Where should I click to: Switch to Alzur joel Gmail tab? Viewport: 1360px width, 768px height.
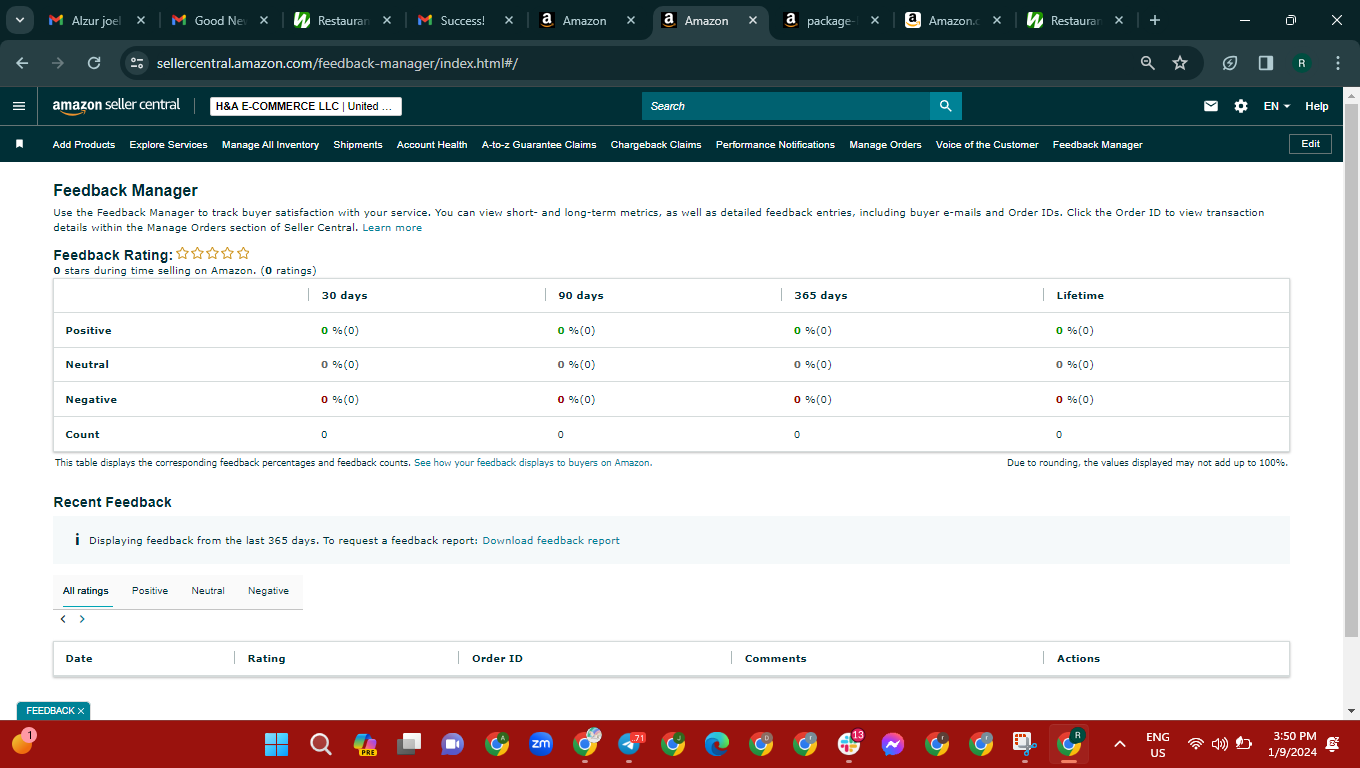tap(99, 20)
